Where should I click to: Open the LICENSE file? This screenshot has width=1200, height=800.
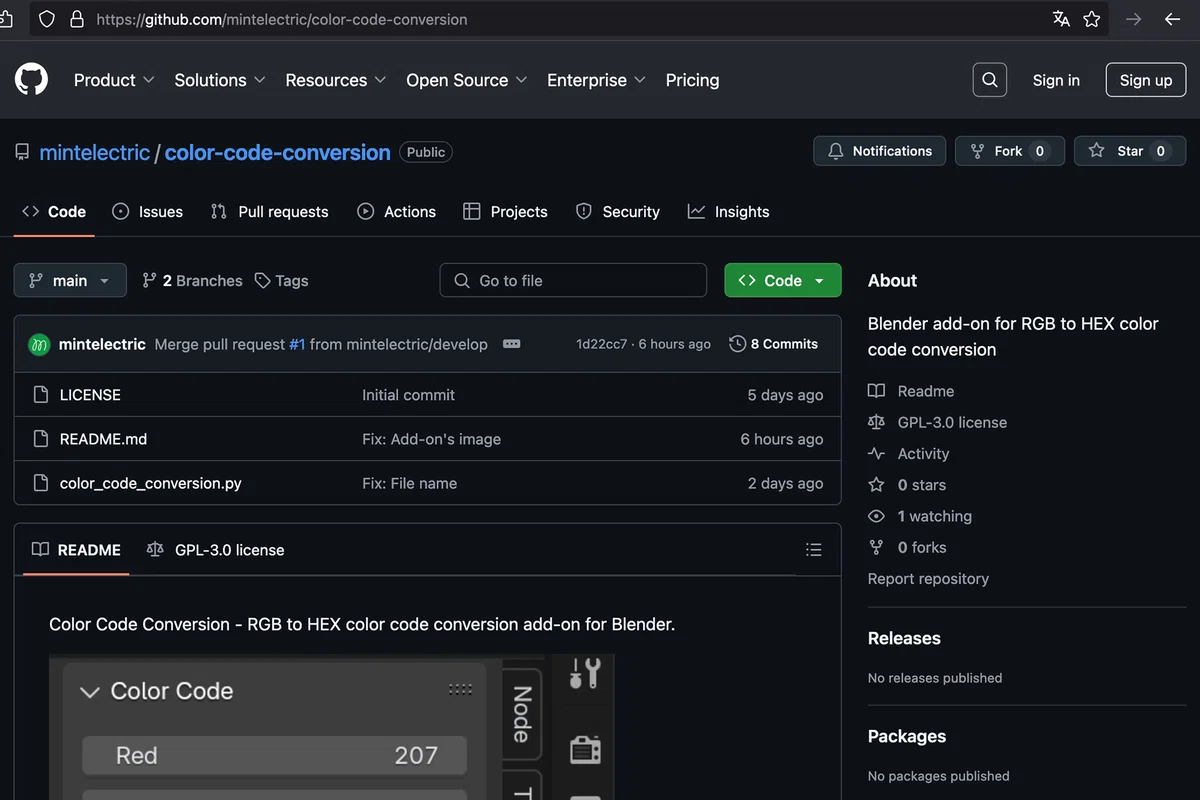(x=90, y=395)
